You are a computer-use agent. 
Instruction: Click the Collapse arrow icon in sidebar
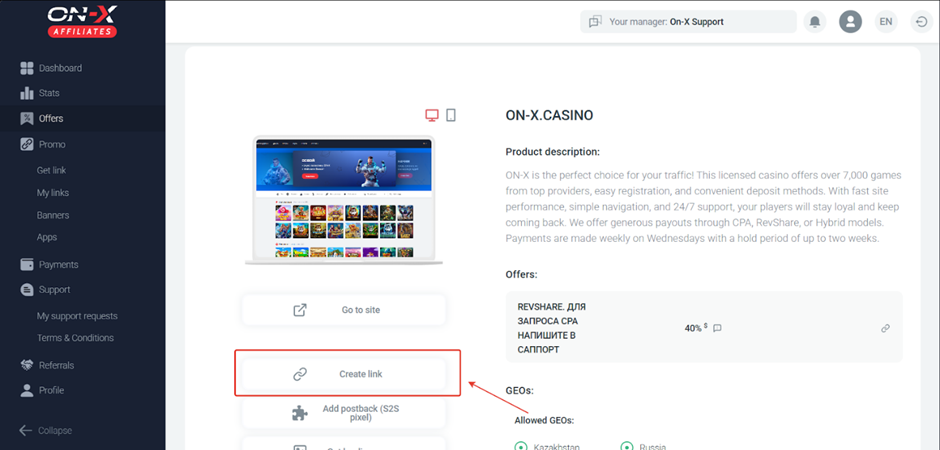pyautogui.click(x=25, y=430)
